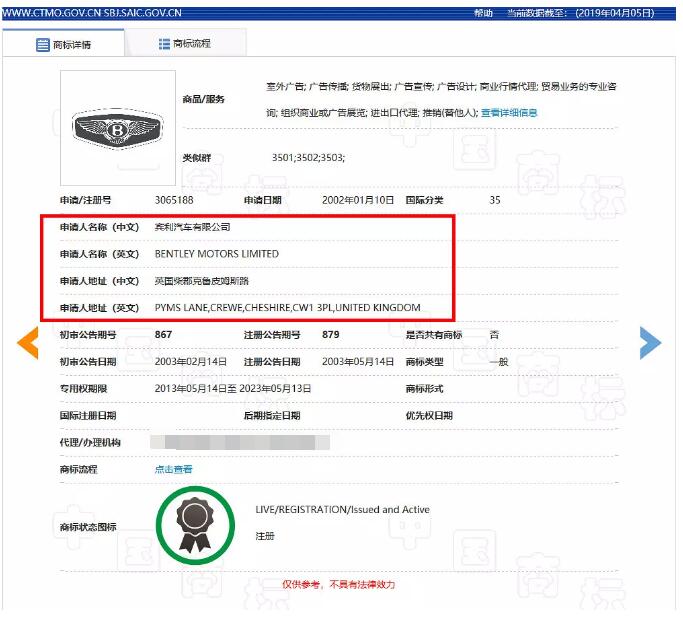Open the 点击查看 trademark process link
683x631 pixels.
(x=173, y=469)
